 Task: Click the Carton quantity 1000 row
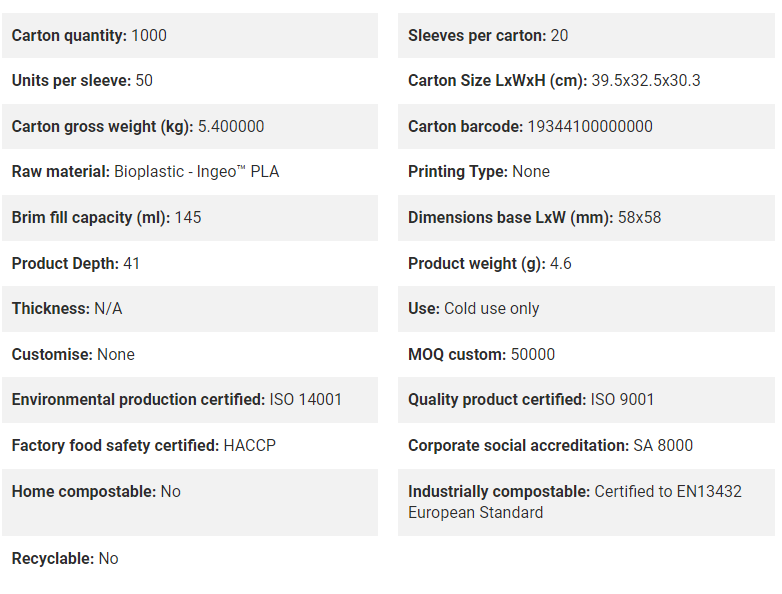(190, 35)
